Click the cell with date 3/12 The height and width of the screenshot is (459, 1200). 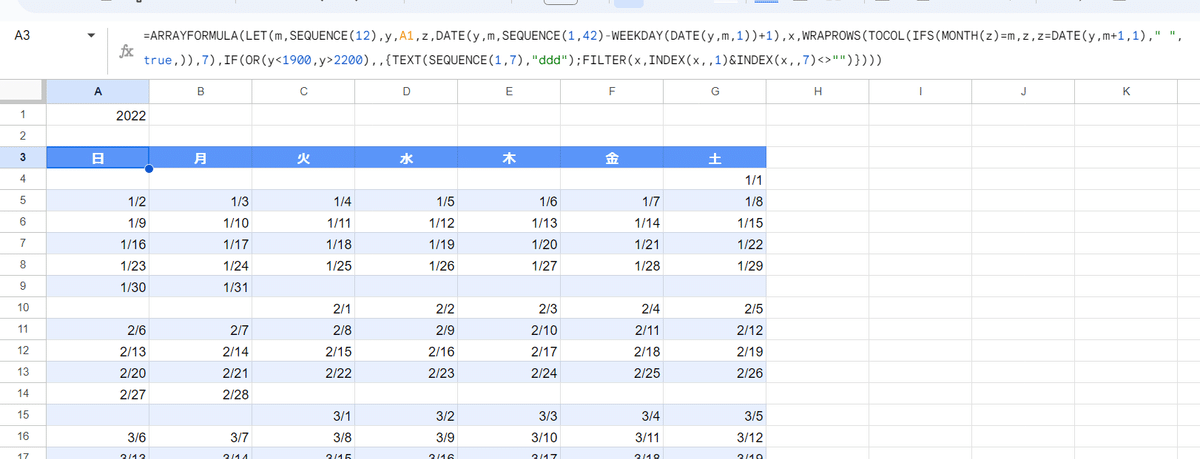(x=714, y=437)
